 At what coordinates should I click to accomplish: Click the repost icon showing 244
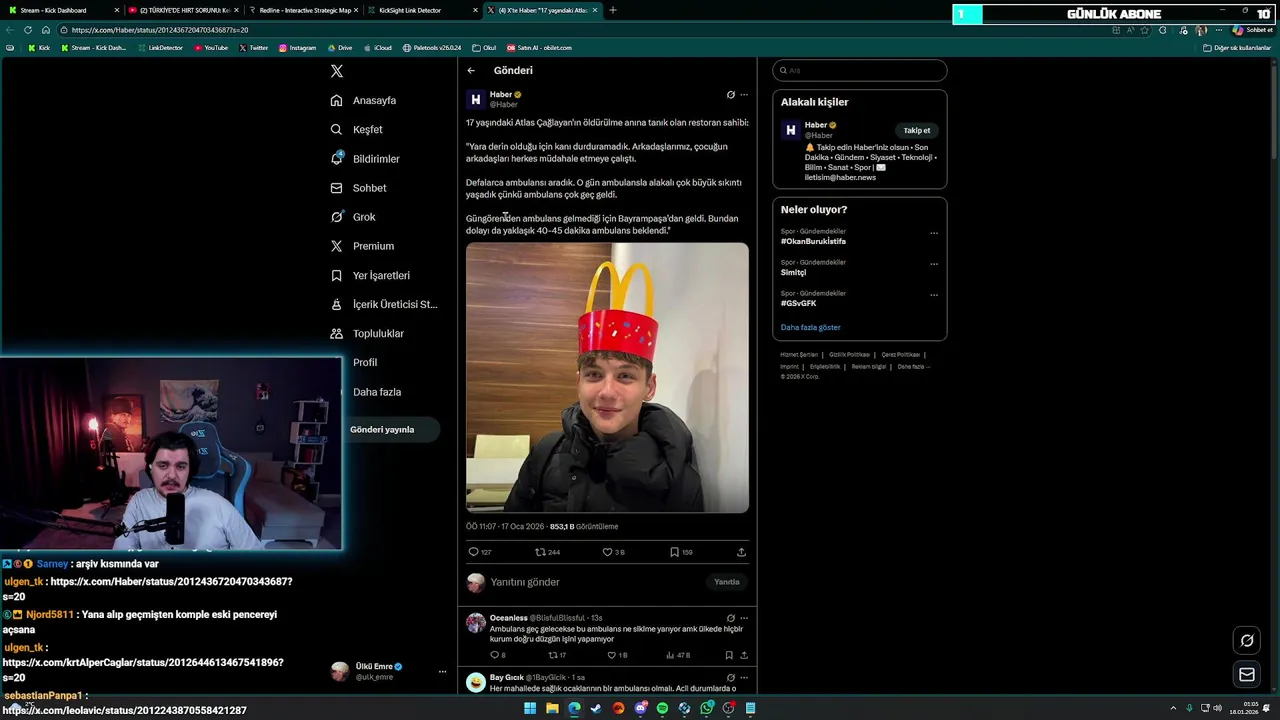(540, 552)
